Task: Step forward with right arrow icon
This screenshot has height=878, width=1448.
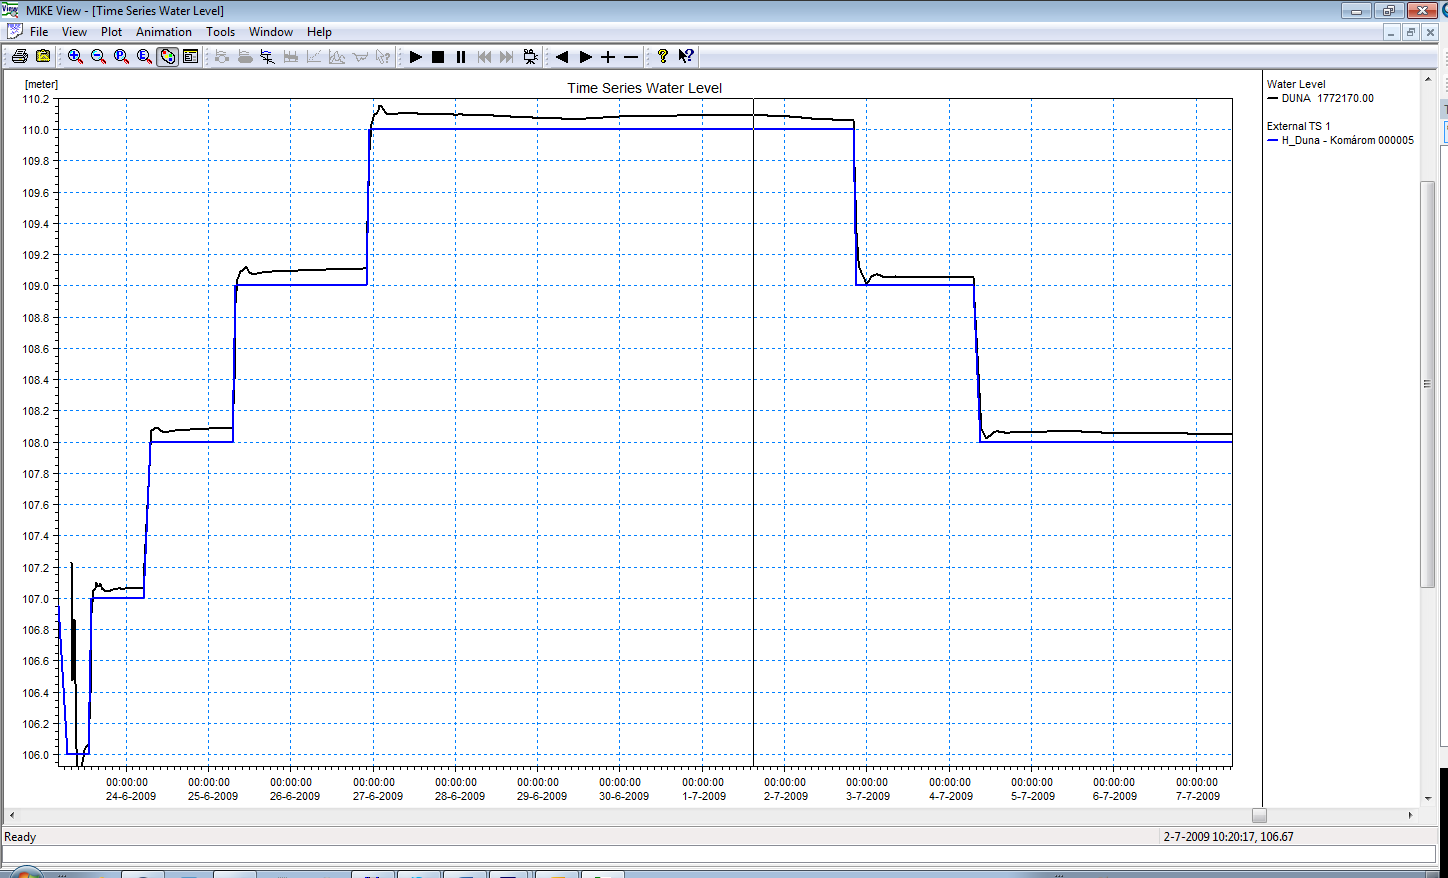Action: [585, 57]
